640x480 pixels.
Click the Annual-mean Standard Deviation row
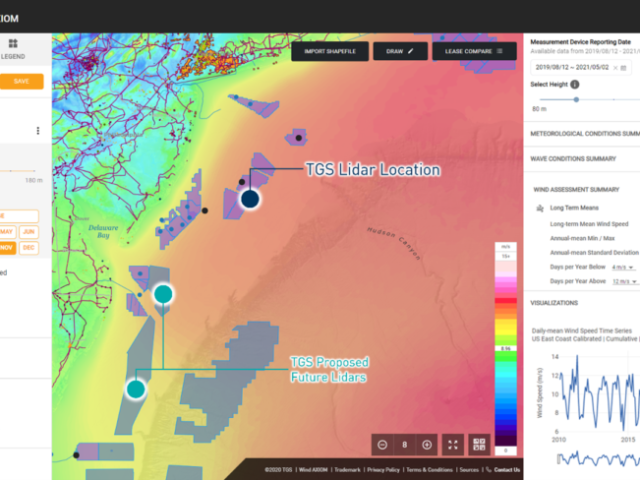coord(594,253)
